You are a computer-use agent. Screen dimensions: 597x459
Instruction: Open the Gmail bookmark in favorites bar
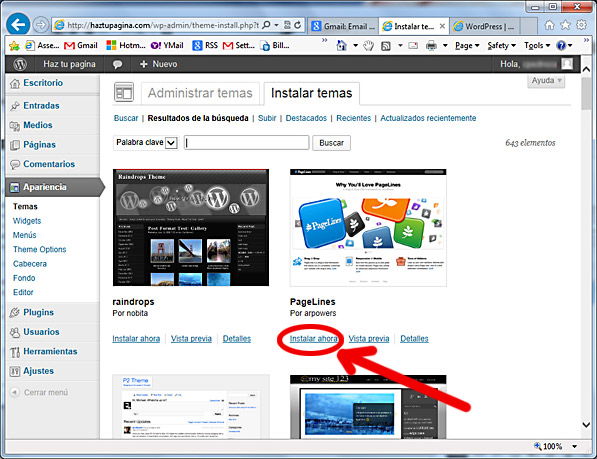81,46
